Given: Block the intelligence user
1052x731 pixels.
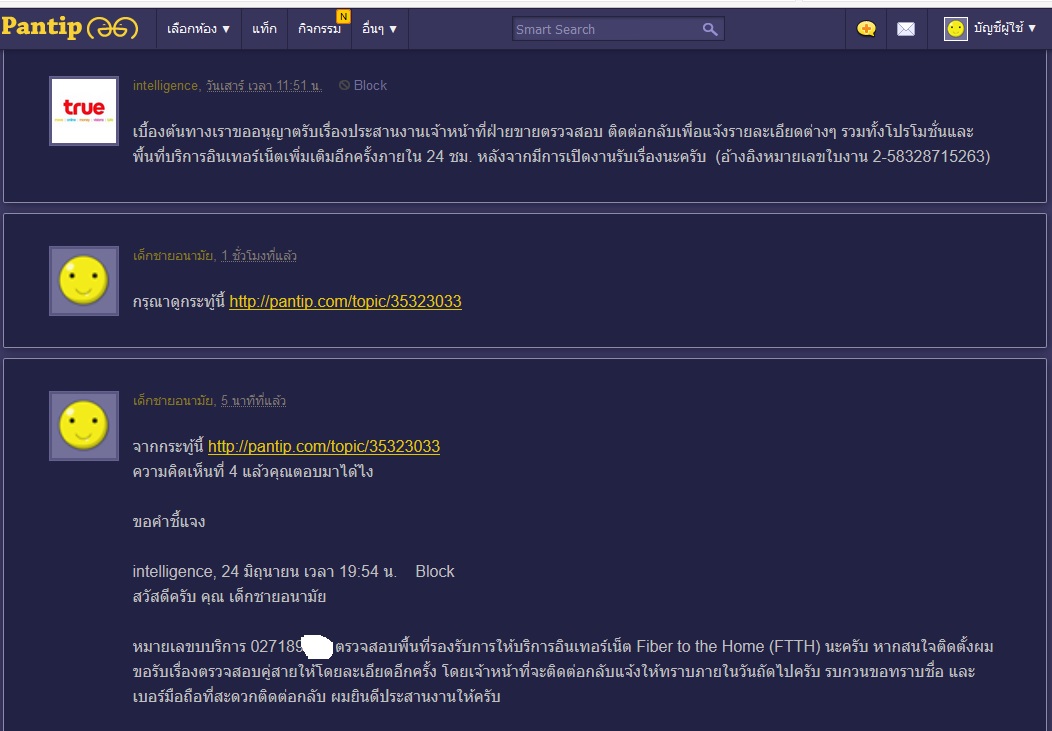Looking at the screenshot, I should [370, 85].
